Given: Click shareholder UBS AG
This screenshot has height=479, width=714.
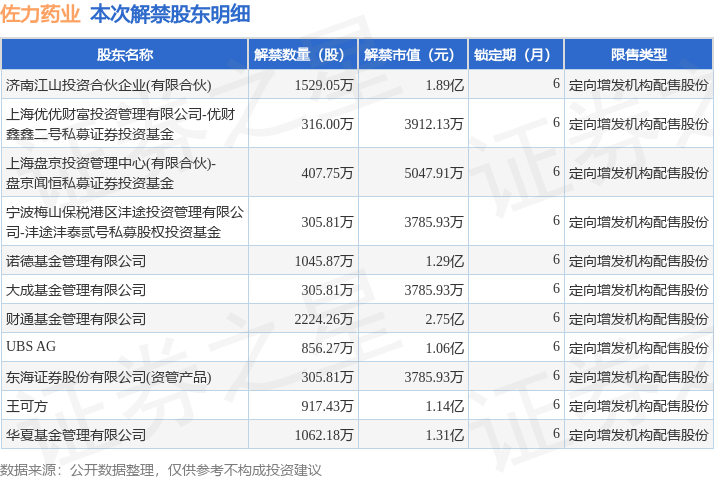Looking at the screenshot, I should [31, 347].
